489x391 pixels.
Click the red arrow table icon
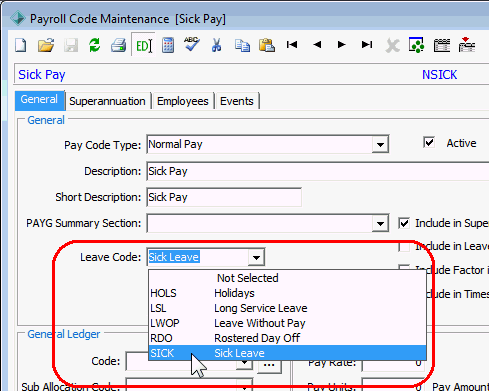click(467, 45)
